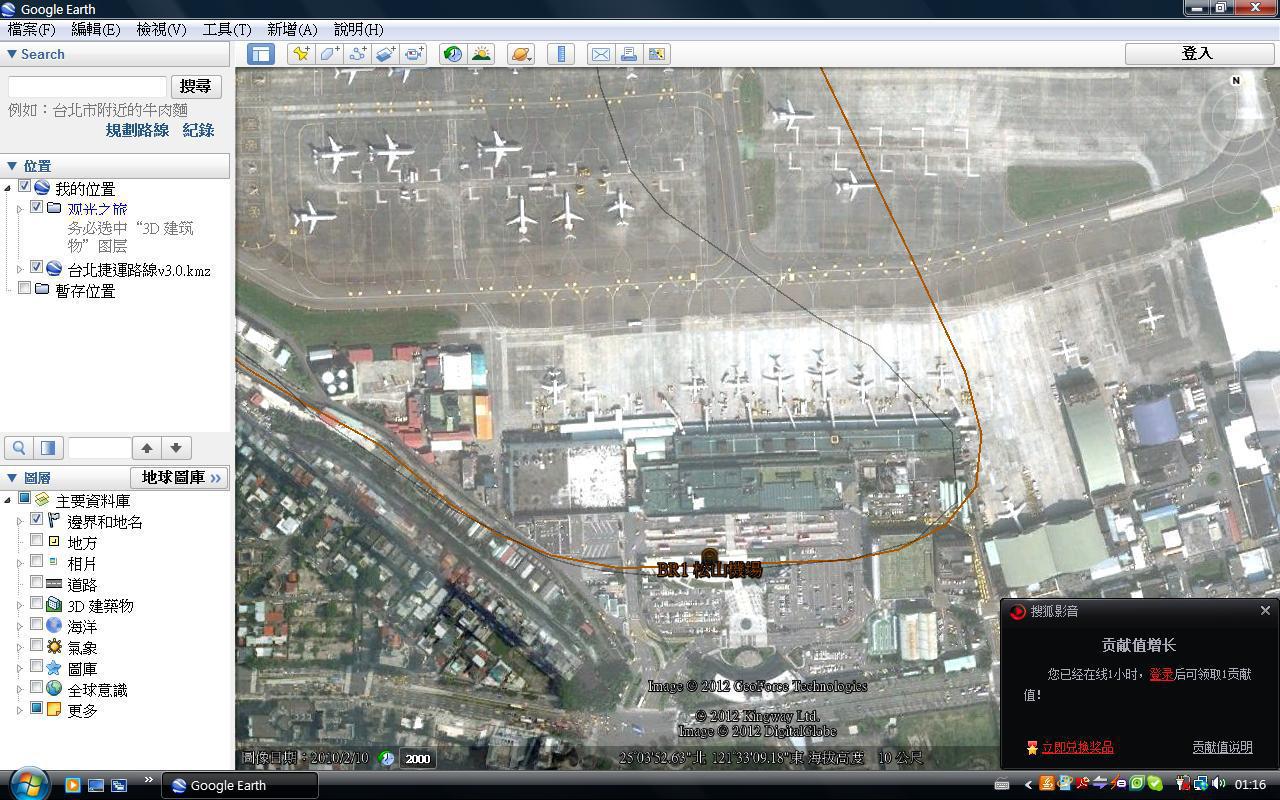Open the planet switcher dropdown

521,54
